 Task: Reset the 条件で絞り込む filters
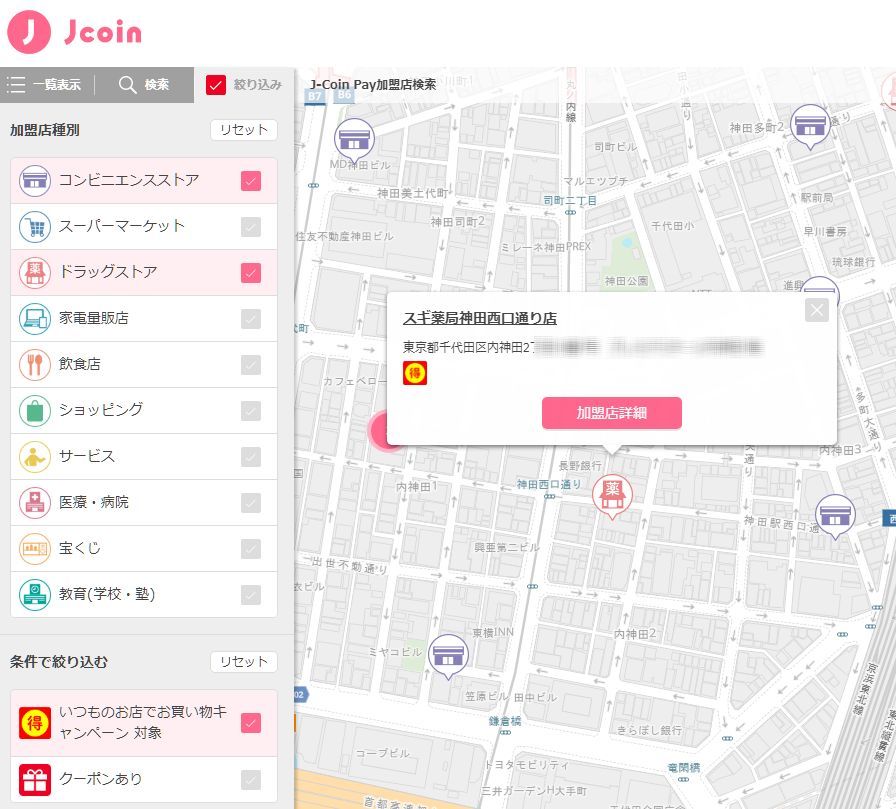(x=244, y=662)
